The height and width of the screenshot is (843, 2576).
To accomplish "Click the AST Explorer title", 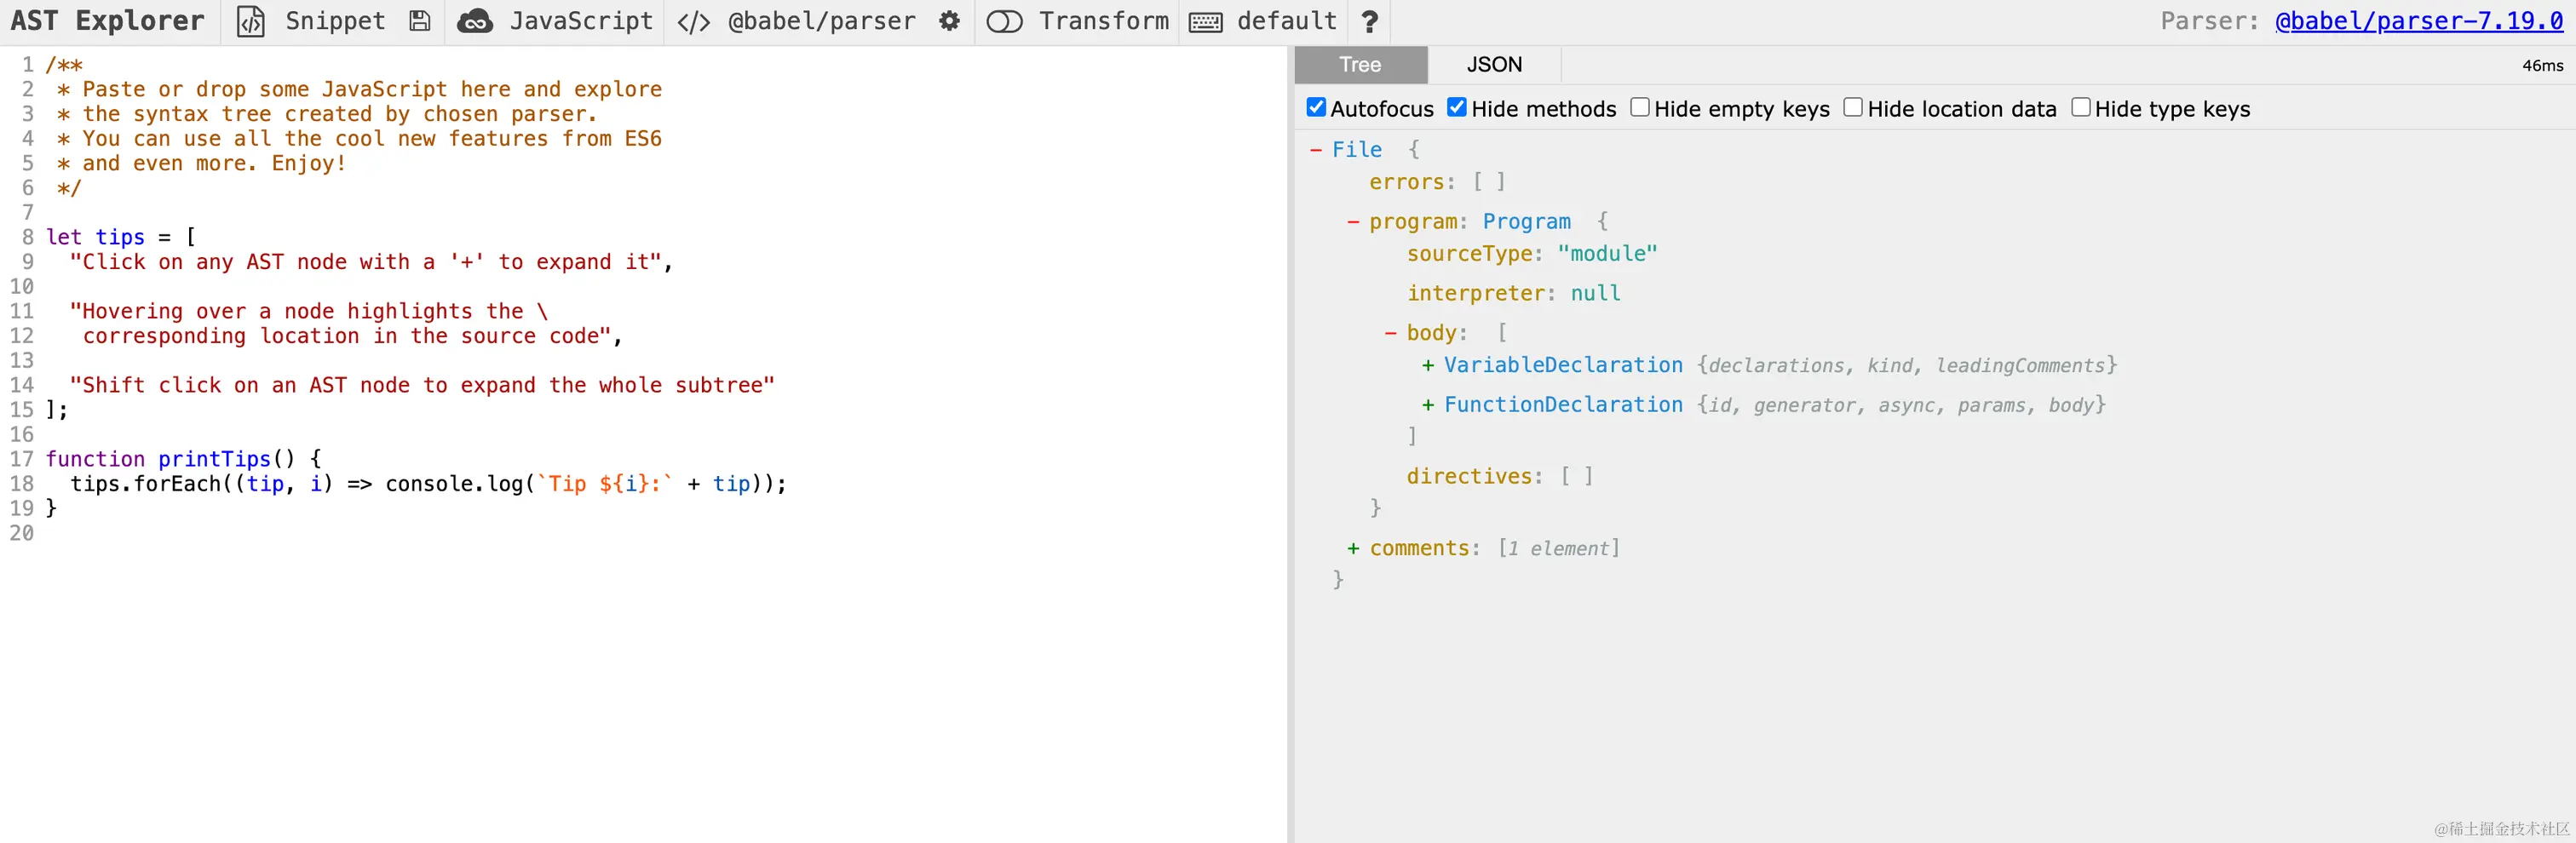I will pyautogui.click(x=108, y=21).
